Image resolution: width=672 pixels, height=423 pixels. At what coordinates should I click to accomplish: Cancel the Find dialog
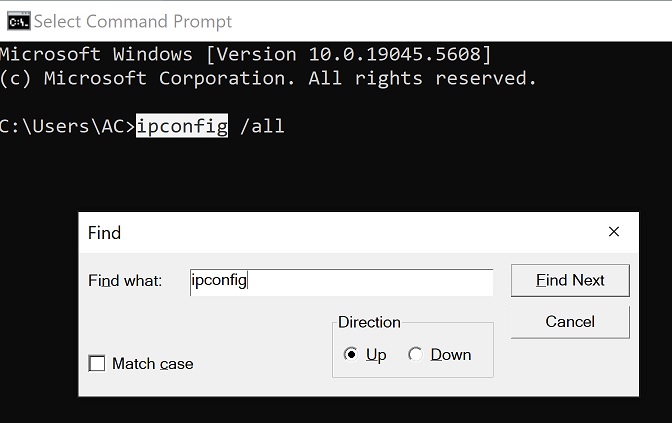570,322
